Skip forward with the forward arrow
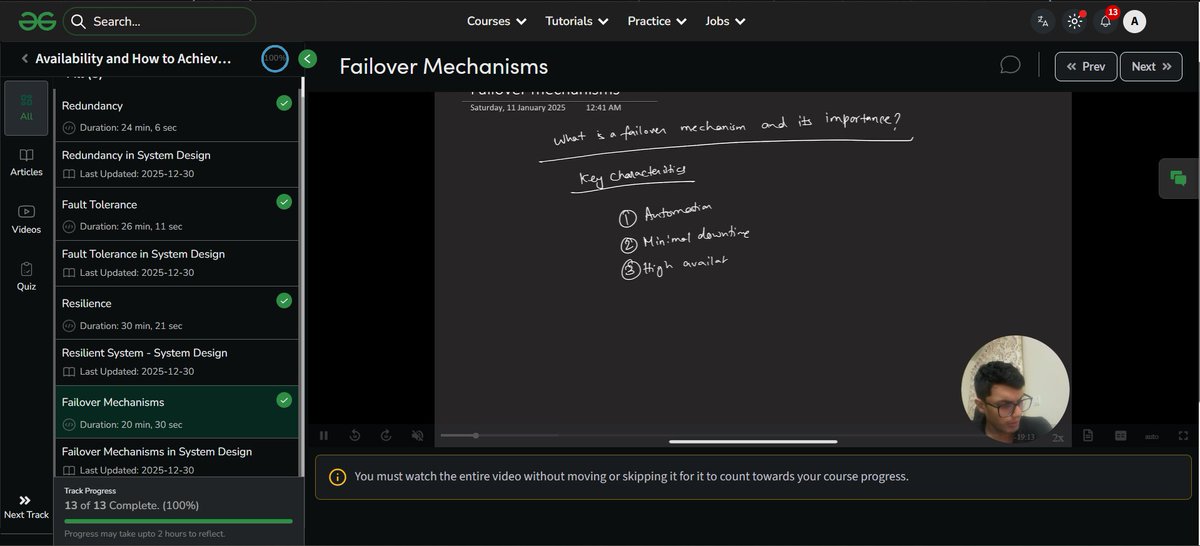The image size is (1200, 546). pyautogui.click(x=386, y=436)
